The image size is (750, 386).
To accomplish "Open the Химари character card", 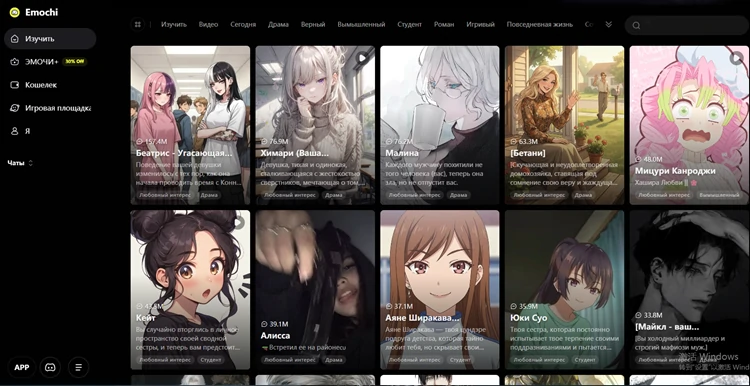I will pyautogui.click(x=315, y=125).
